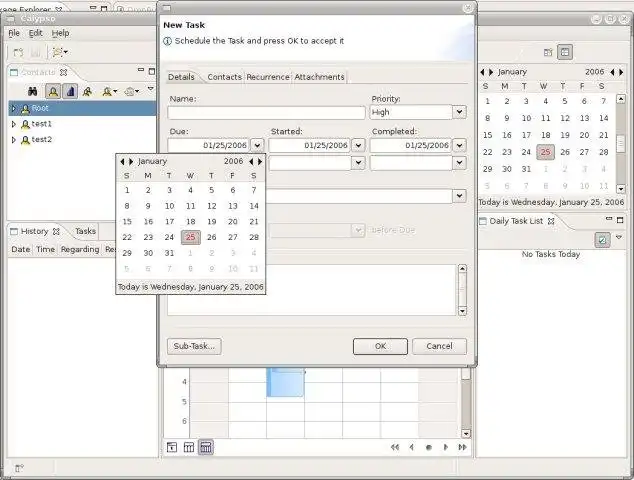Image resolution: width=634 pixels, height=480 pixels.
Task: Open the History tab
Action: 35,231
